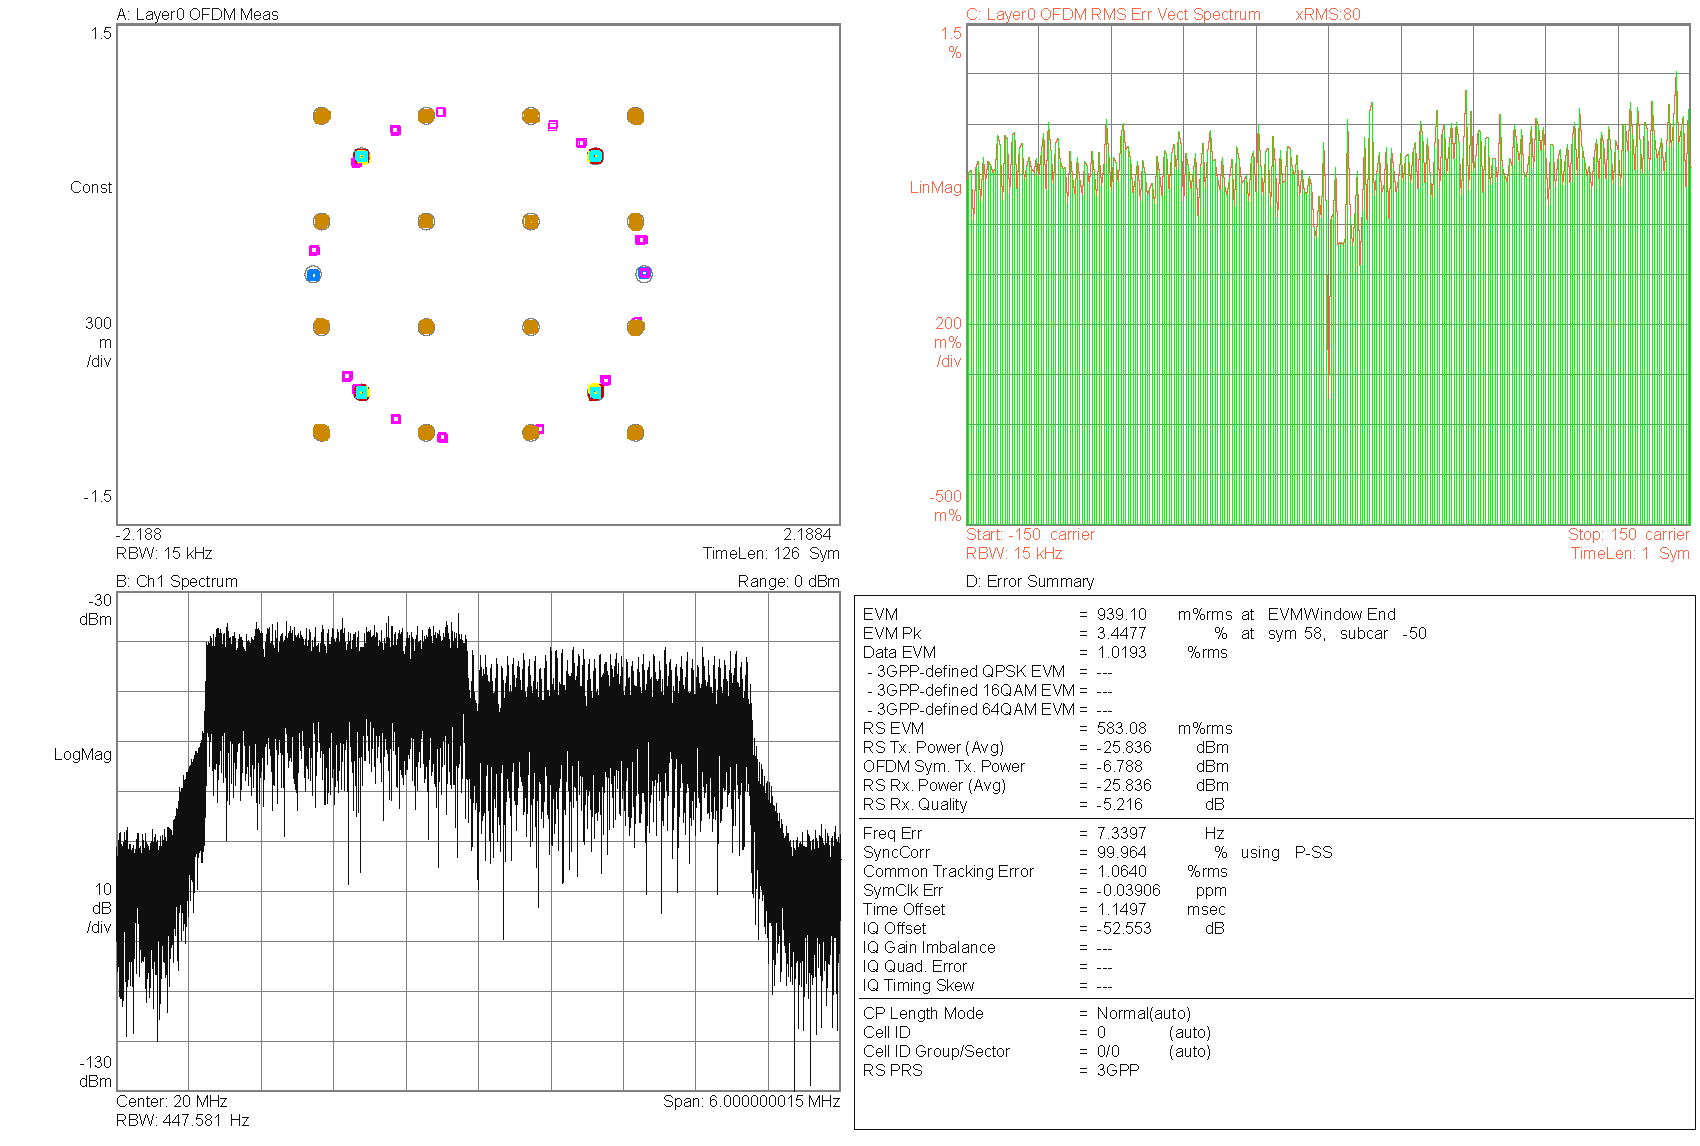1700x1146 pixels.
Task: Click the "10 dB /div" scale label
Action: [x=101, y=908]
